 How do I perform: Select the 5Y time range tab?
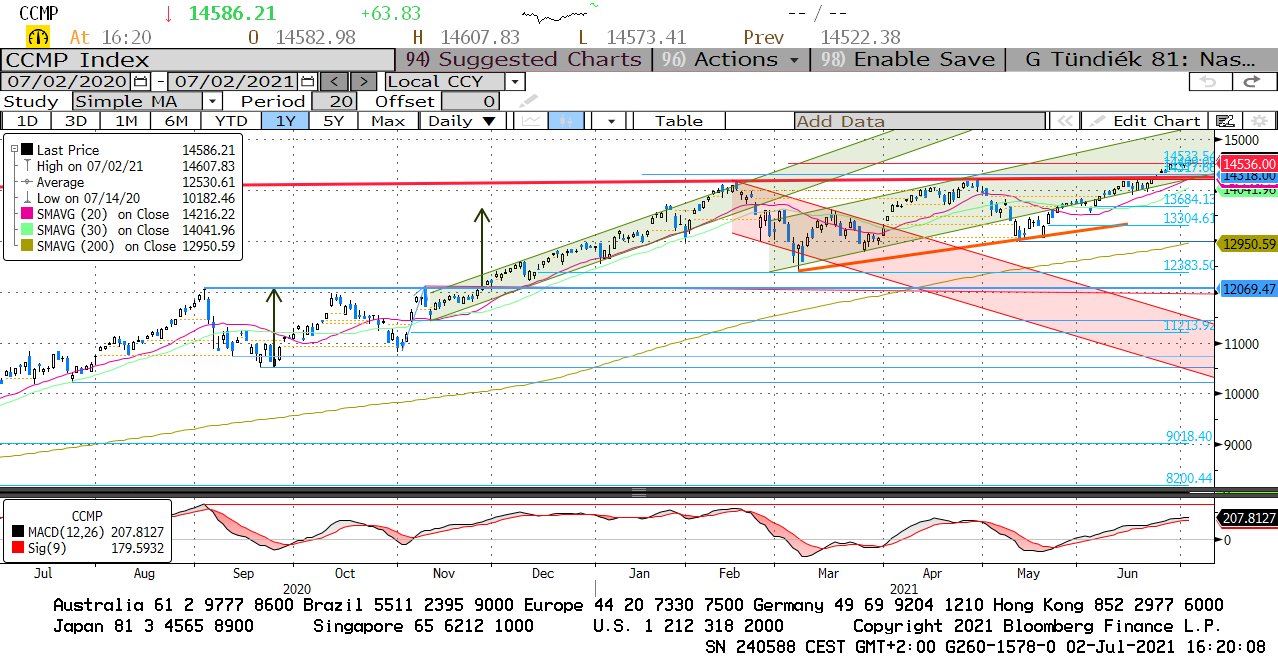(334, 121)
